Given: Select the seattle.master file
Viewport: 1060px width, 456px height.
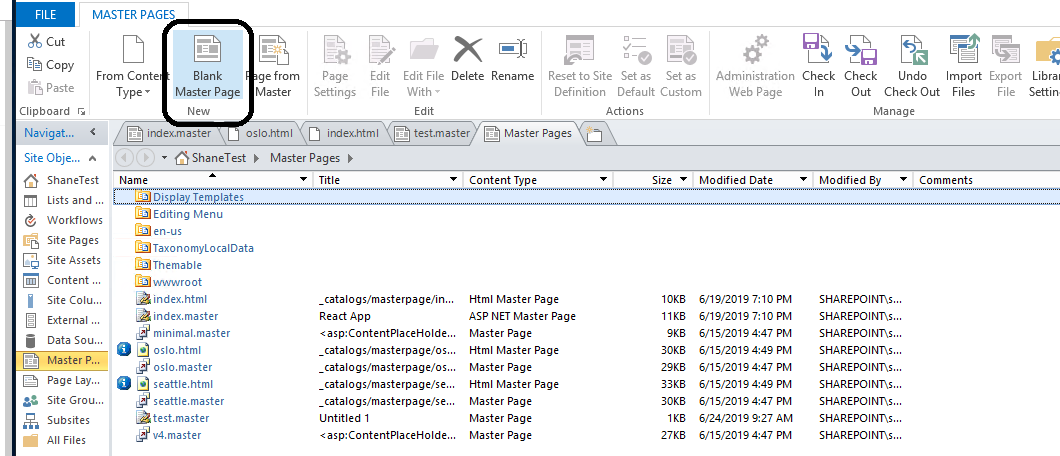Looking at the screenshot, I should point(189,401).
